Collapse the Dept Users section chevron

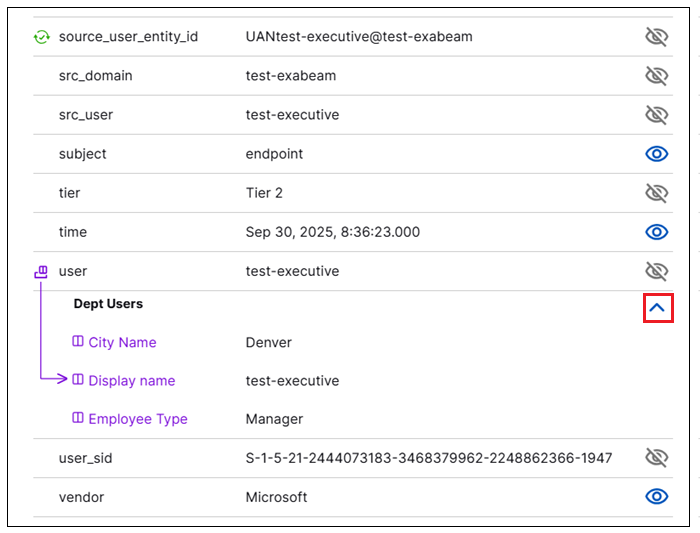[657, 308]
